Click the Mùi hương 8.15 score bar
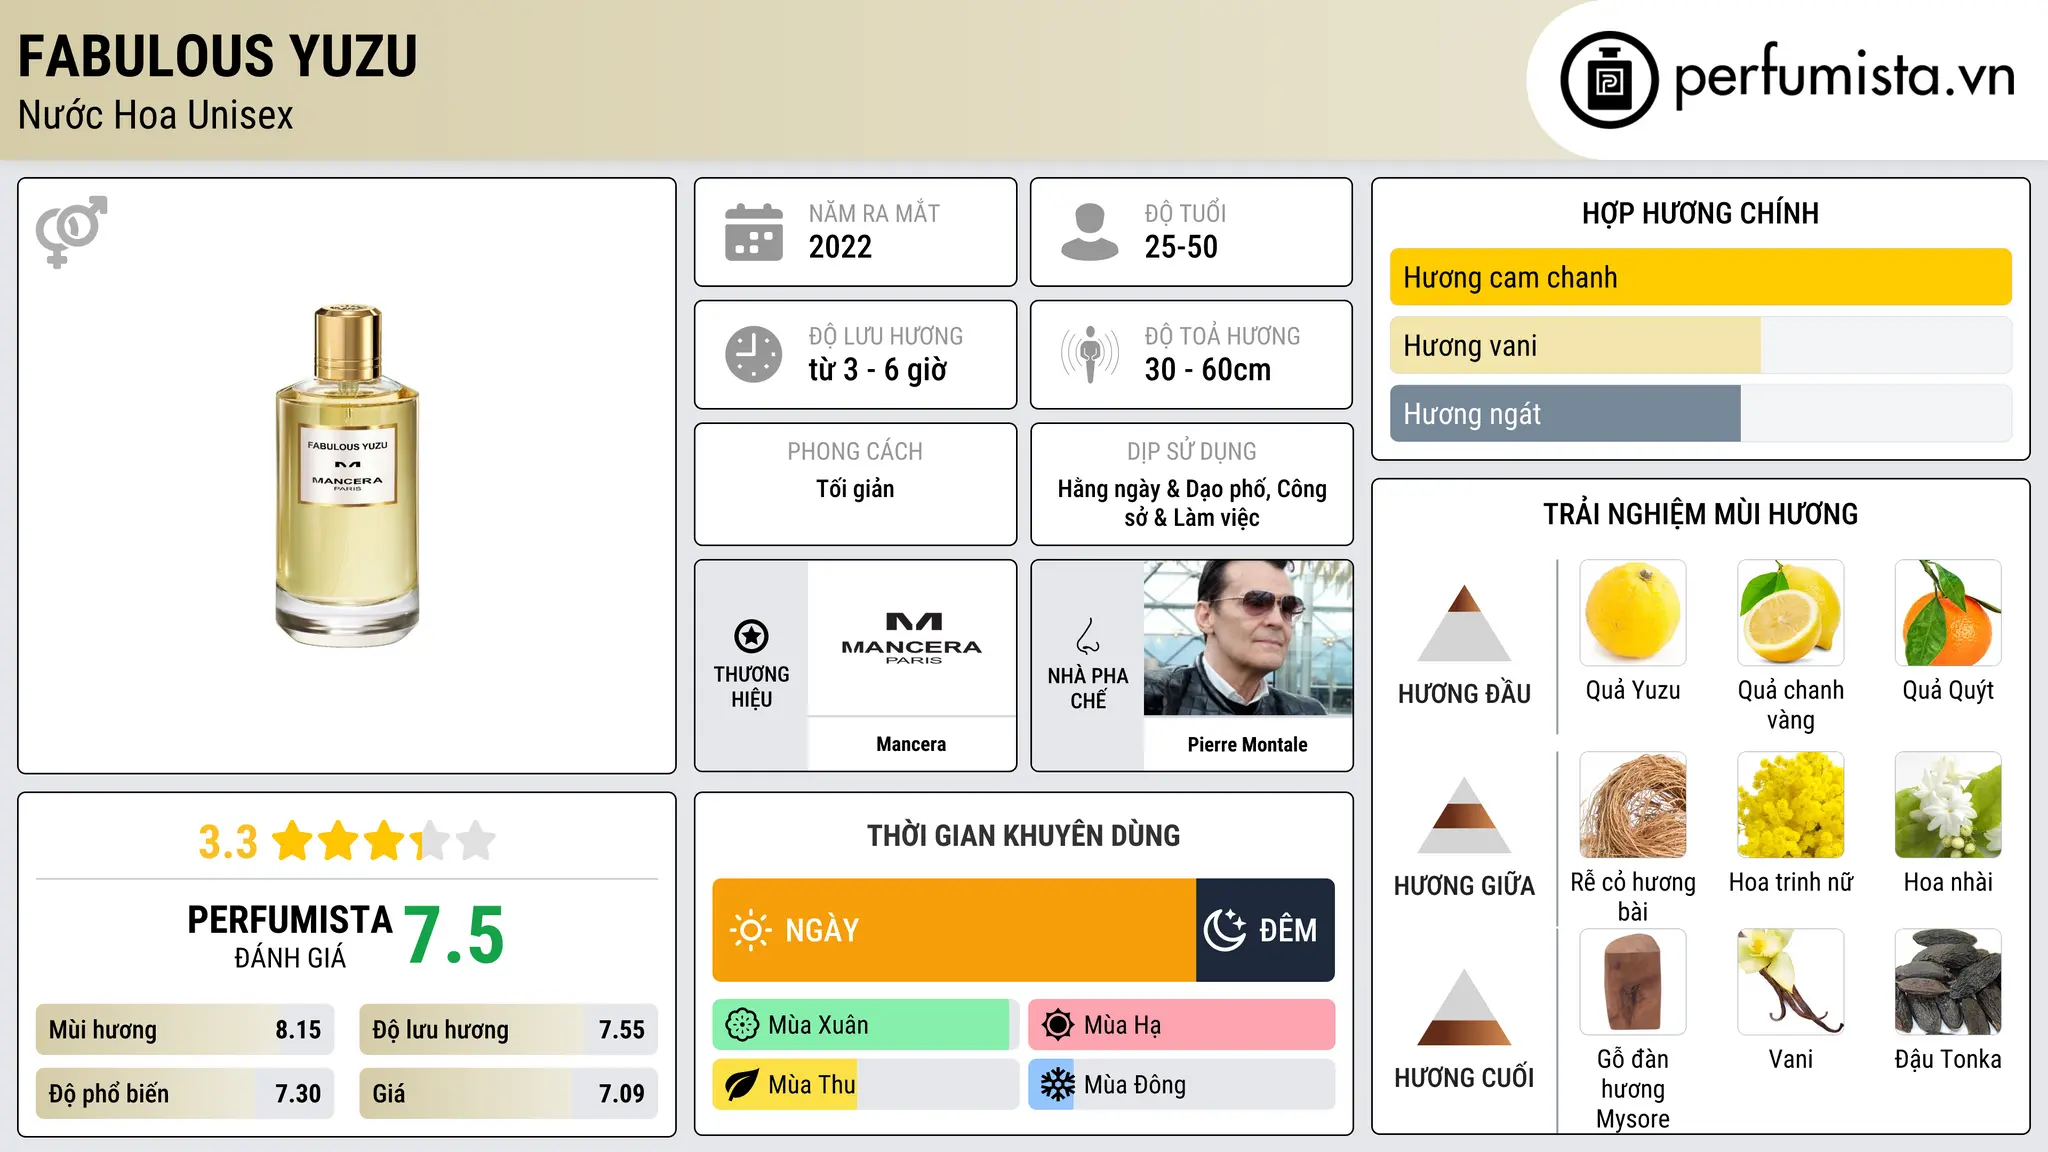The image size is (2048, 1152). tap(185, 1030)
